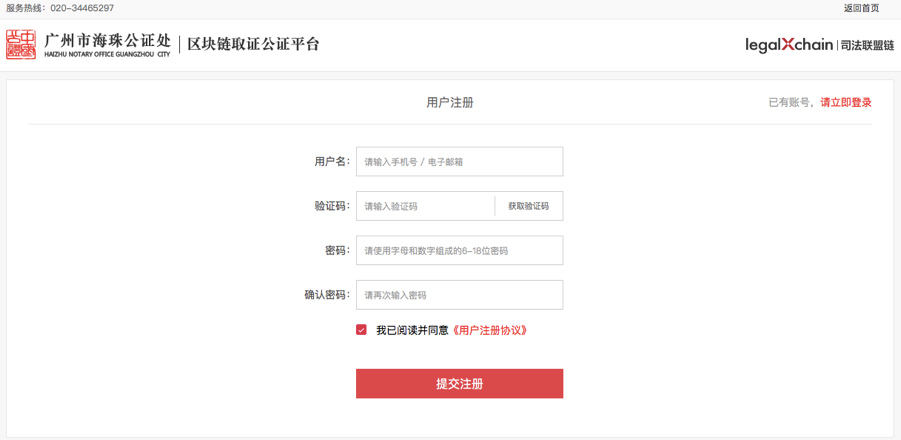Click the 广州市海珠公证处 title text

pos(107,40)
